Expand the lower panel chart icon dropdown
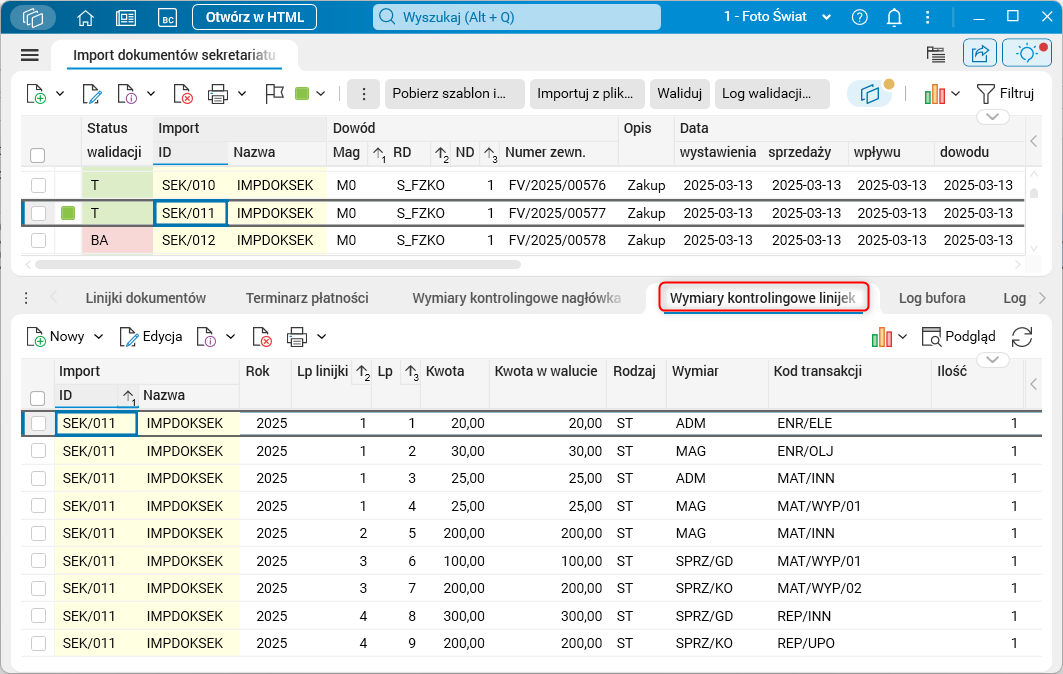 click(x=903, y=337)
